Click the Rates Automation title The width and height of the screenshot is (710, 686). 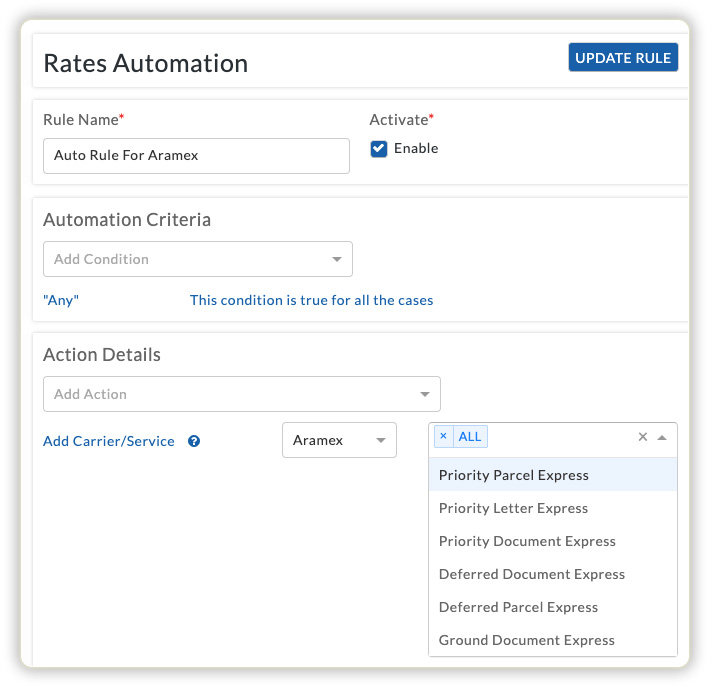click(146, 63)
